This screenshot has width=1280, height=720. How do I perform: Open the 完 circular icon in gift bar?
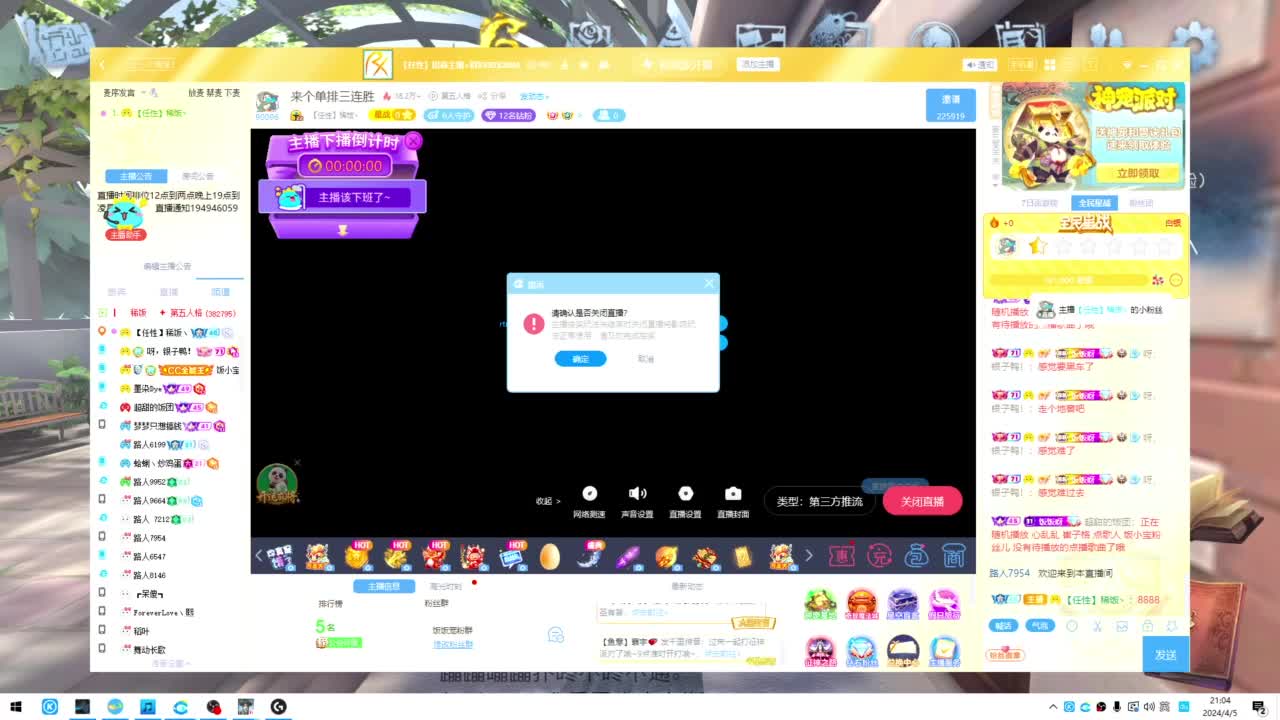879,555
